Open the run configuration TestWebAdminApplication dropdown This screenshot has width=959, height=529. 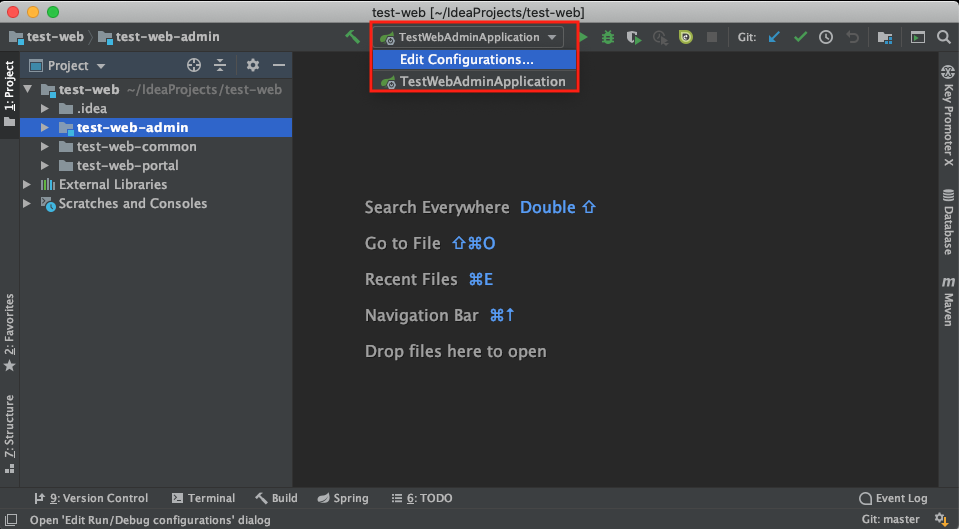pos(468,37)
